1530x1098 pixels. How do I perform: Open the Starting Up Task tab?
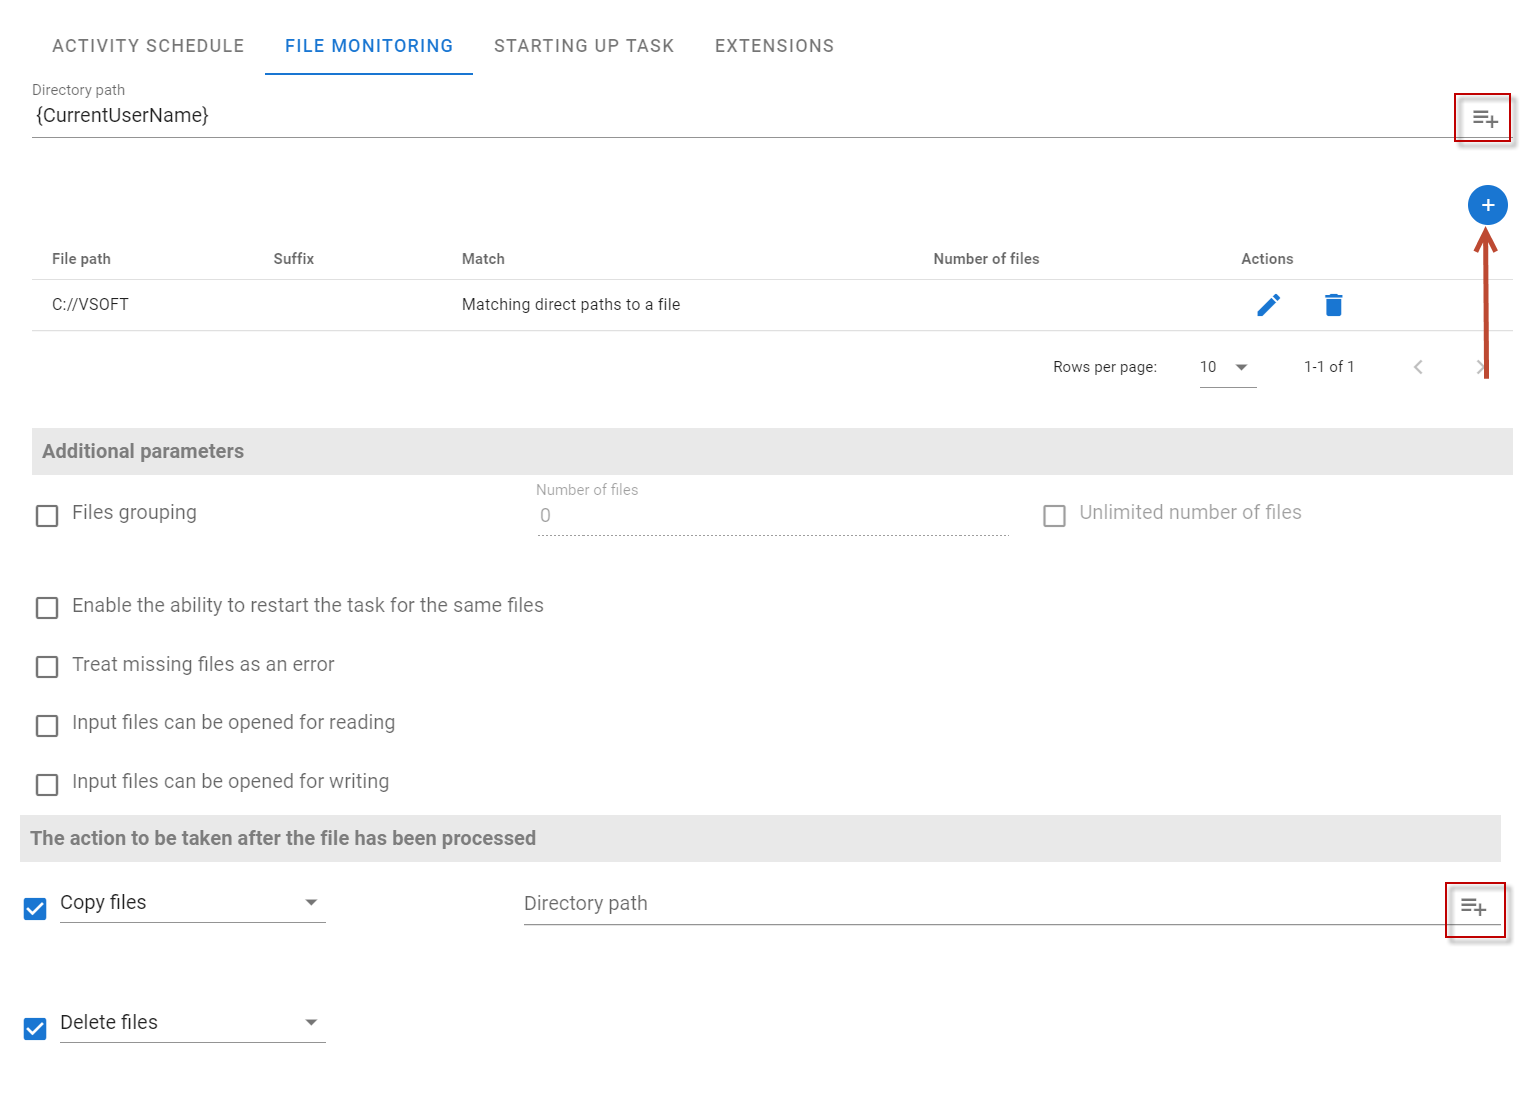pos(584,46)
